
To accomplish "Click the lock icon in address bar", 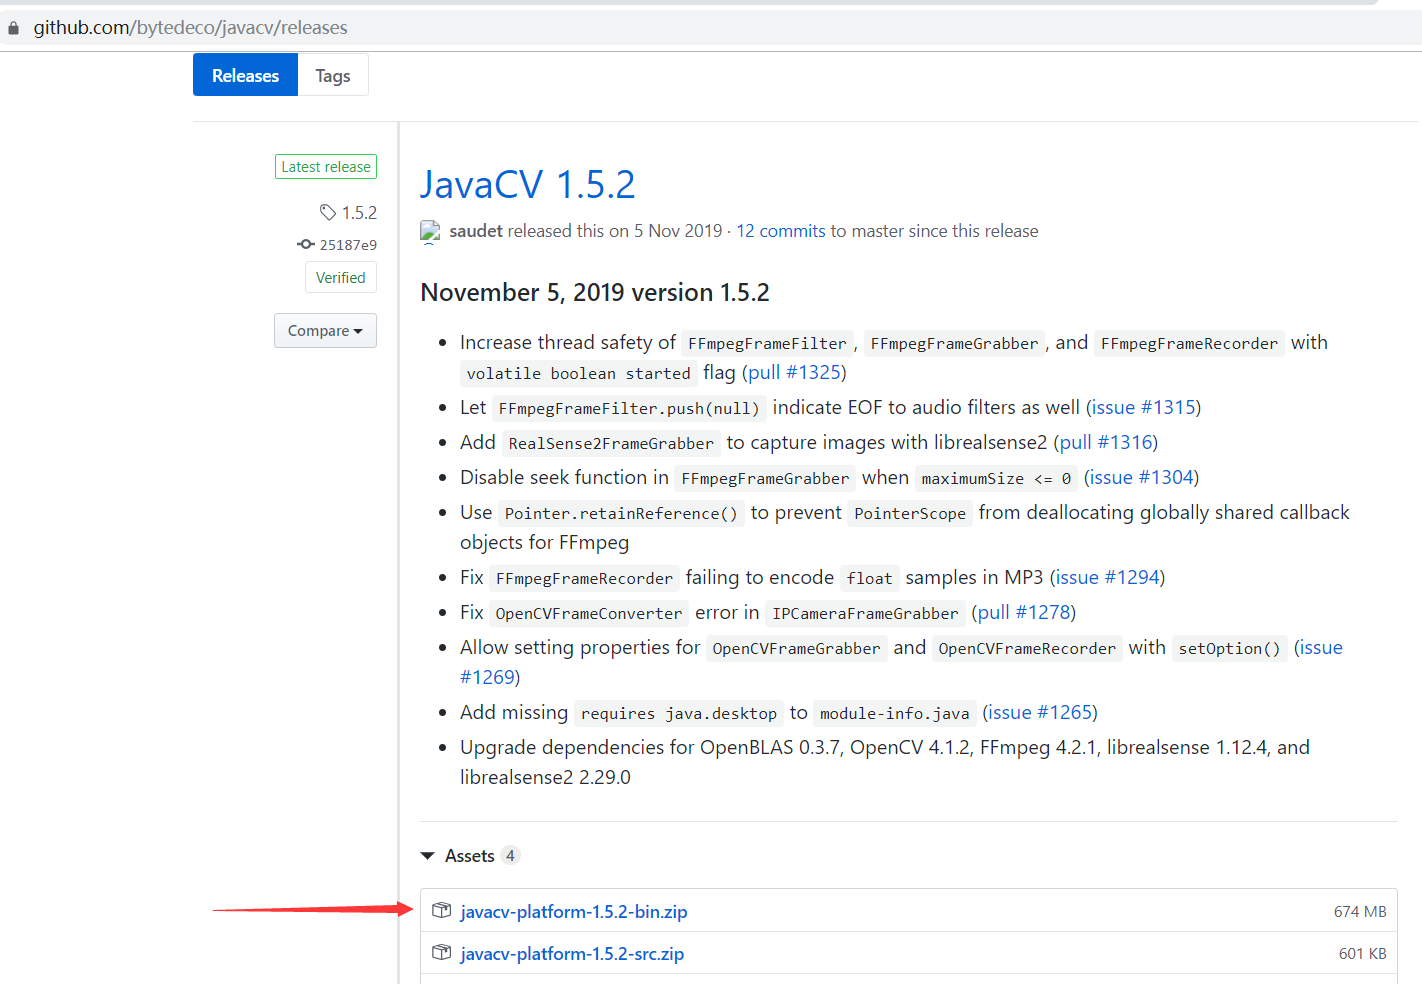I will coord(13,29).
